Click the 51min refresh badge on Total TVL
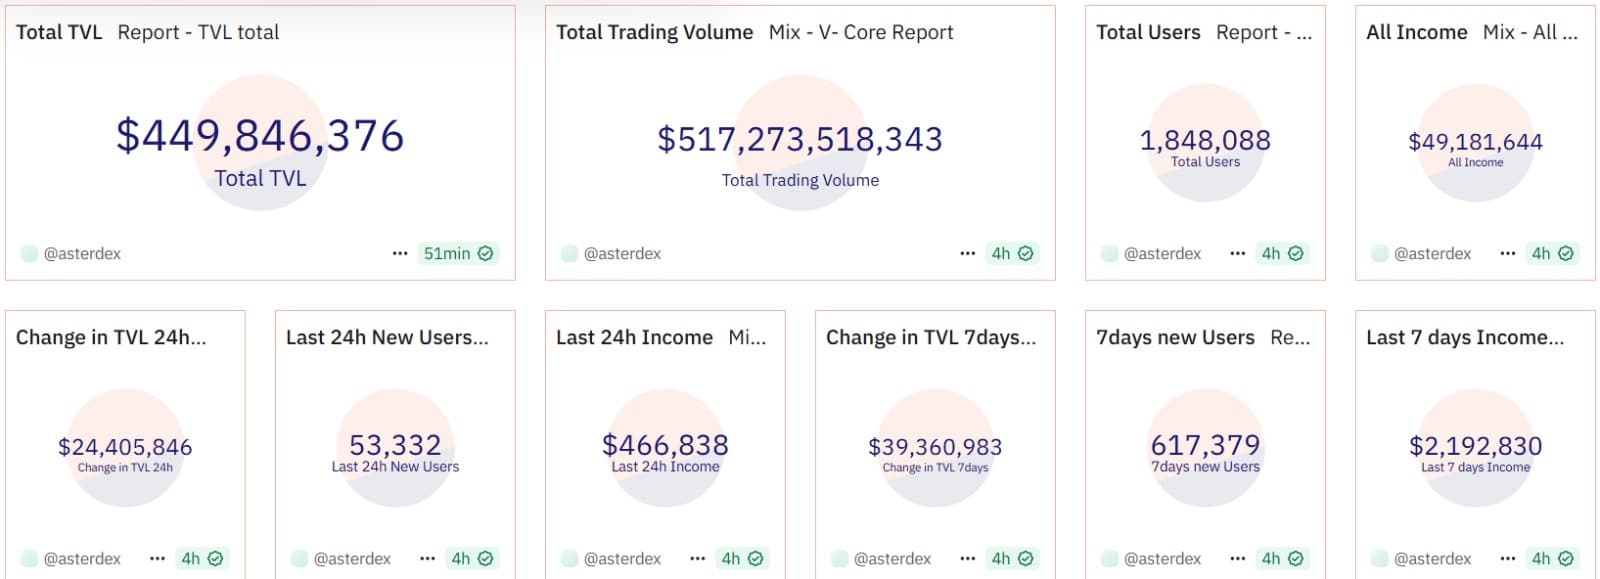 pyautogui.click(x=447, y=254)
